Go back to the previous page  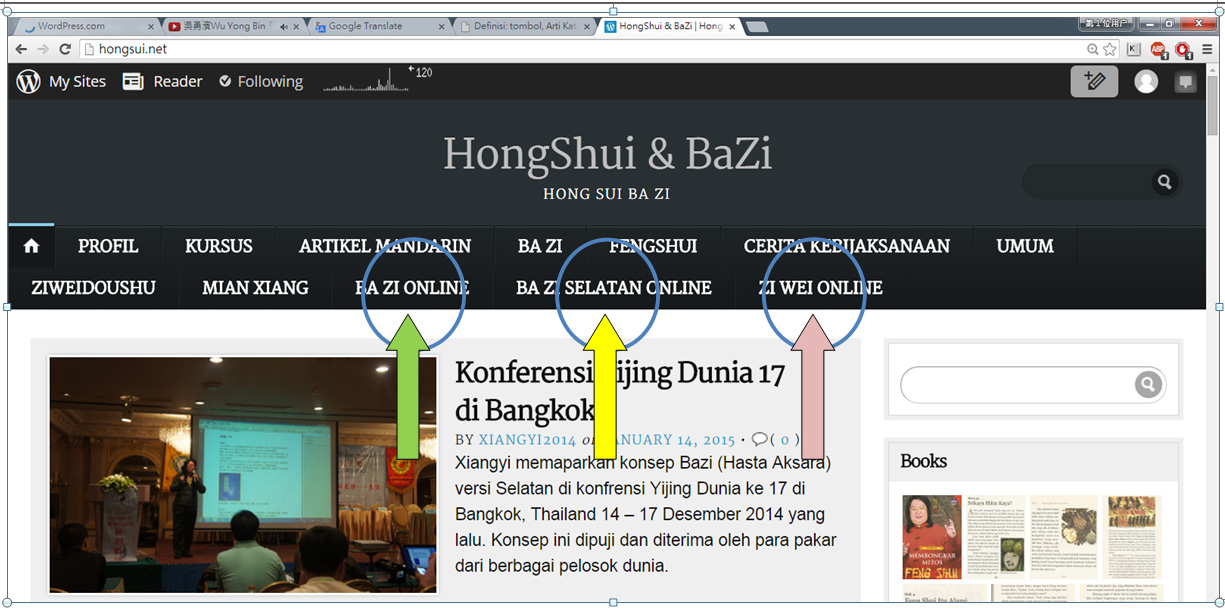[21, 48]
